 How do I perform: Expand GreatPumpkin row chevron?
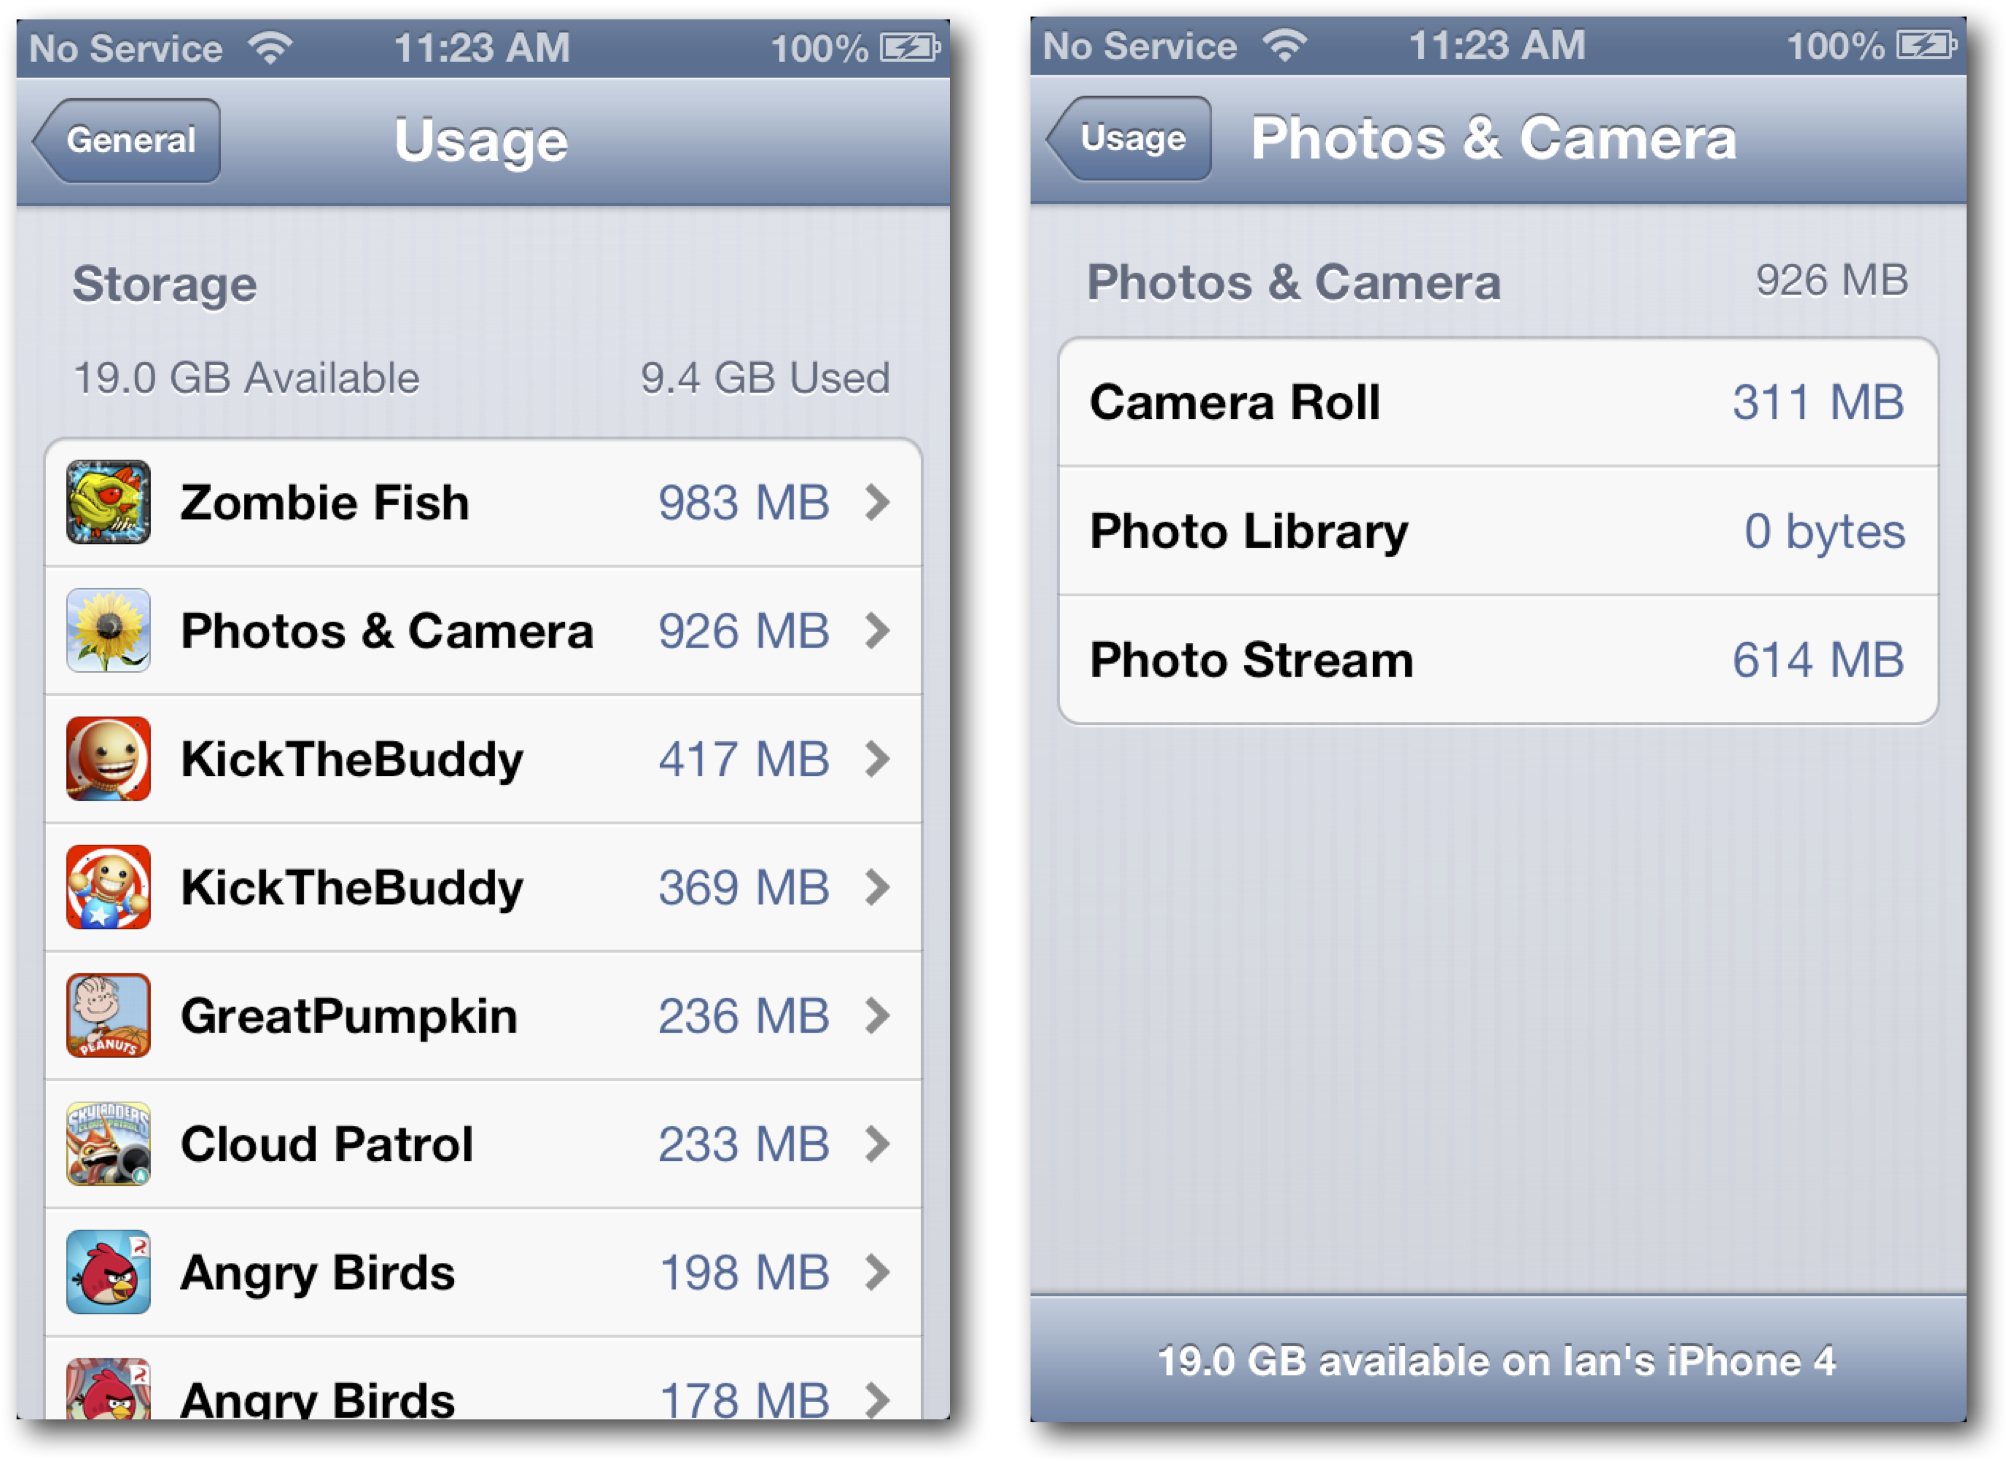point(877,1015)
